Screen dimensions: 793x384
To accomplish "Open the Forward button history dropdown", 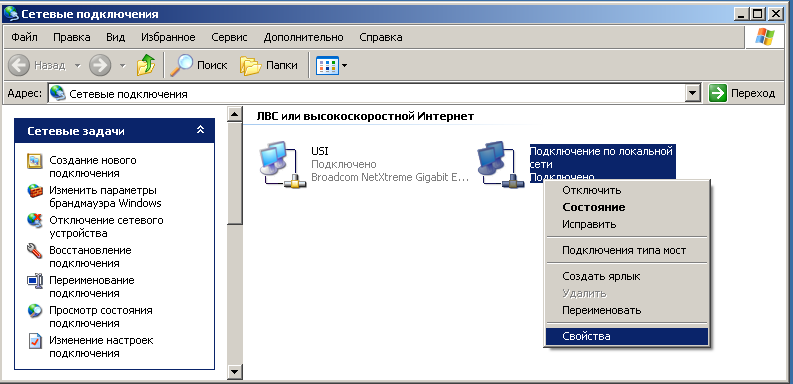I will click(122, 65).
